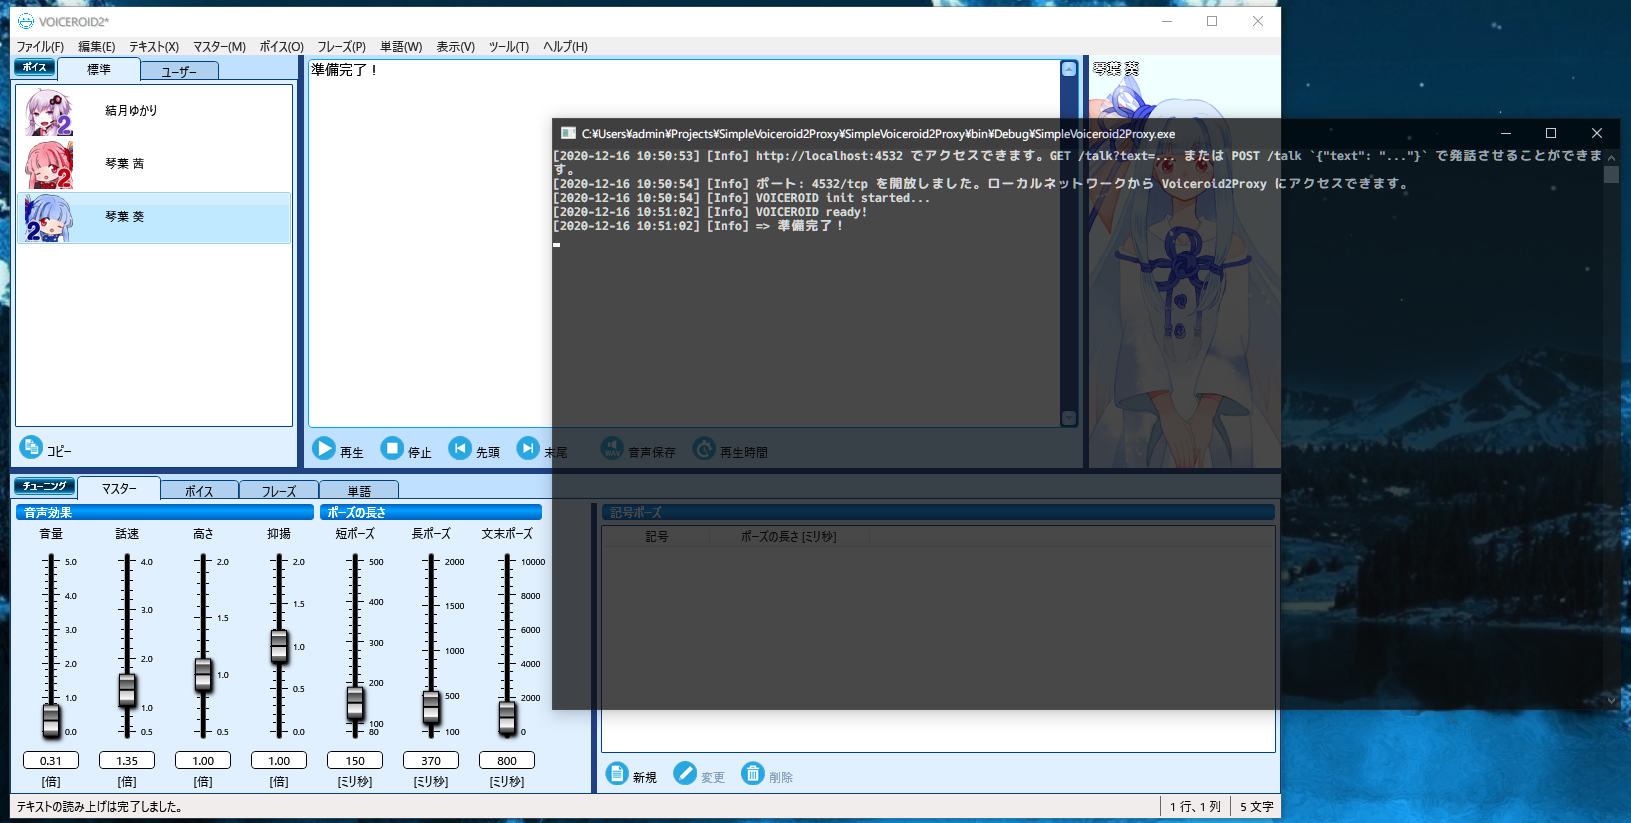Switch to the ユーザー voice tab
The height and width of the screenshot is (823, 1631).
click(x=179, y=71)
